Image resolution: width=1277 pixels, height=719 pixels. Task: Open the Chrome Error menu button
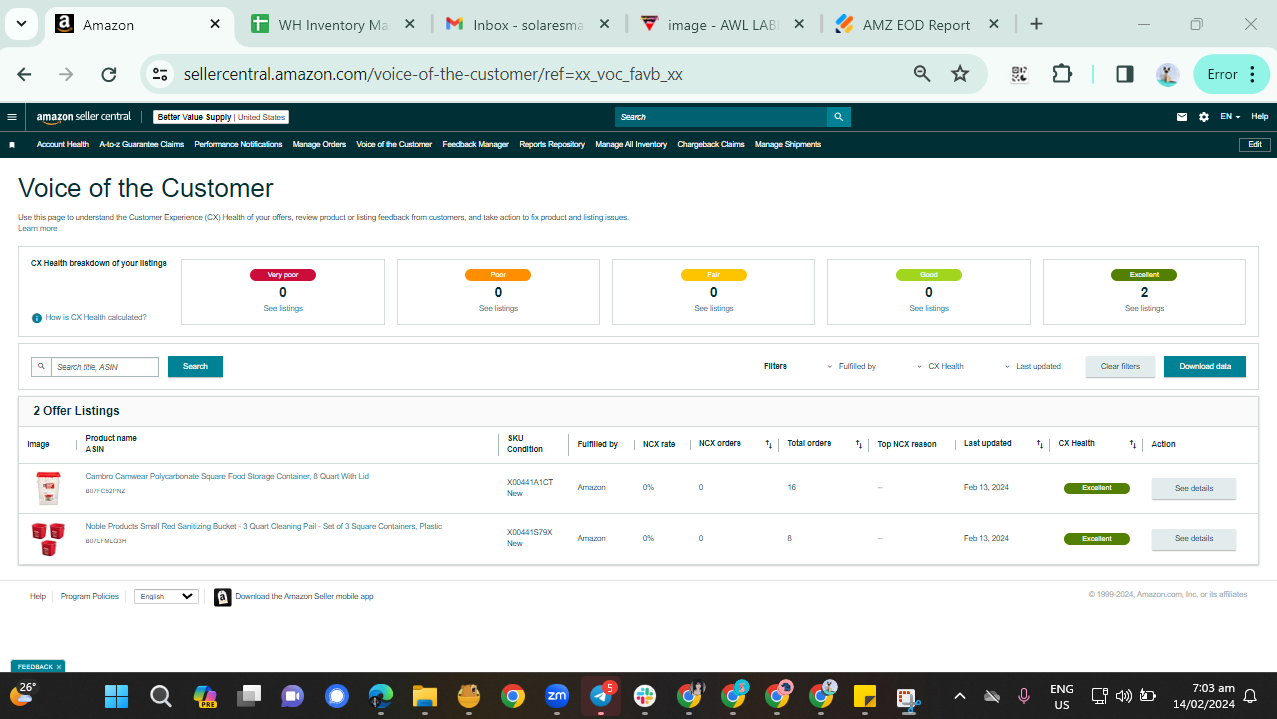coord(1230,74)
